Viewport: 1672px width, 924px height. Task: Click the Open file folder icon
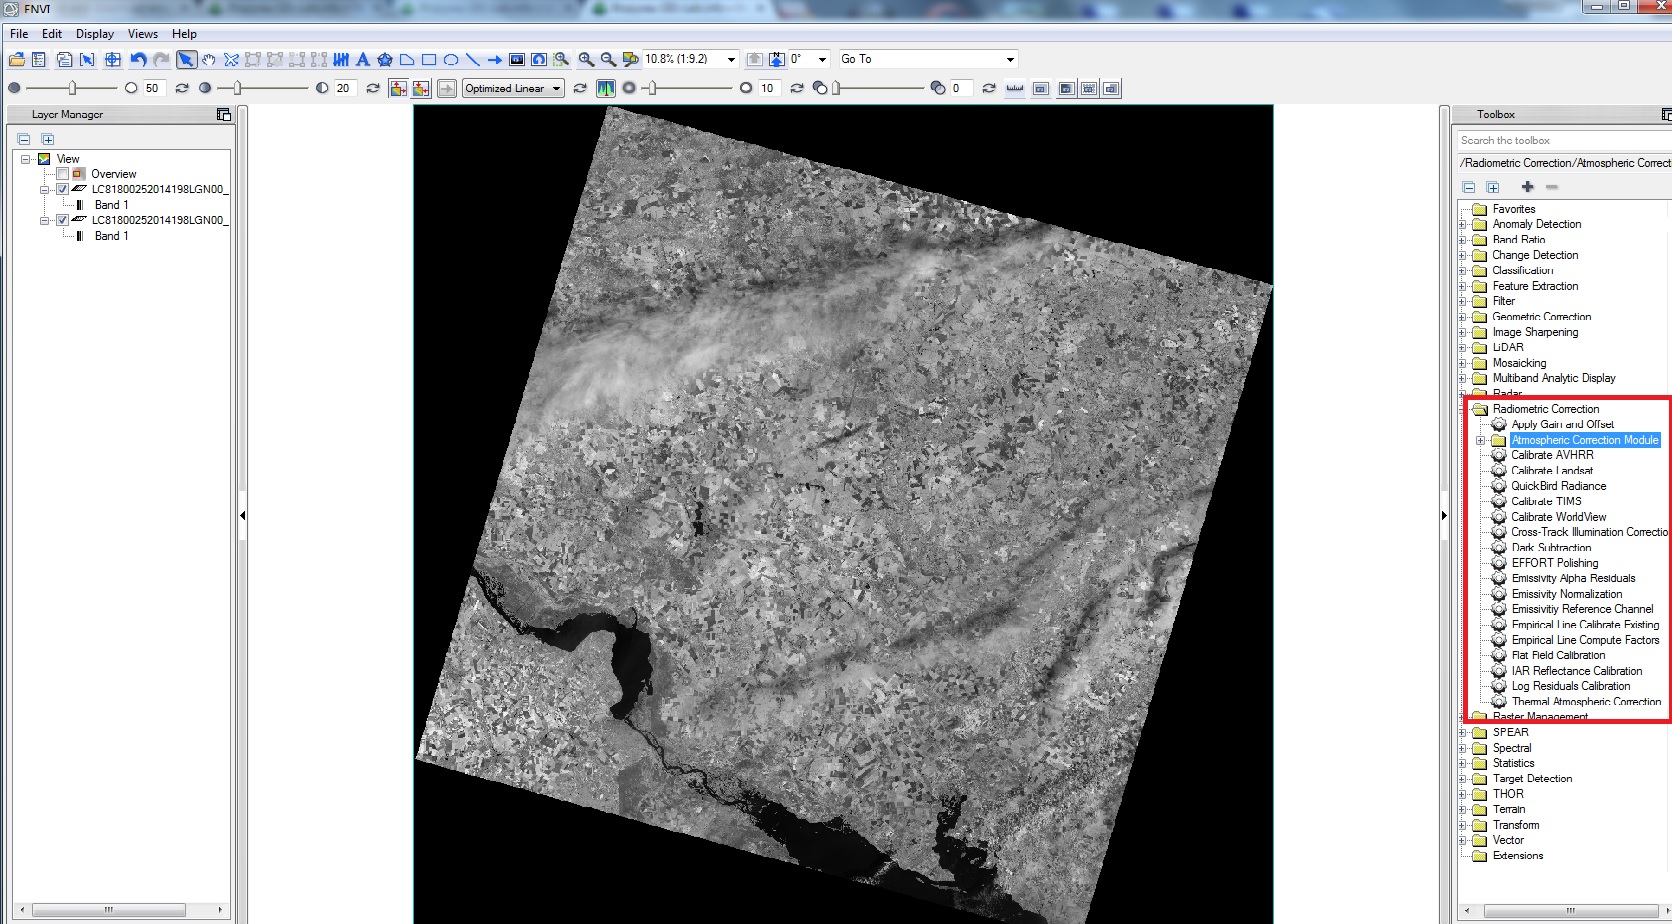click(x=17, y=60)
